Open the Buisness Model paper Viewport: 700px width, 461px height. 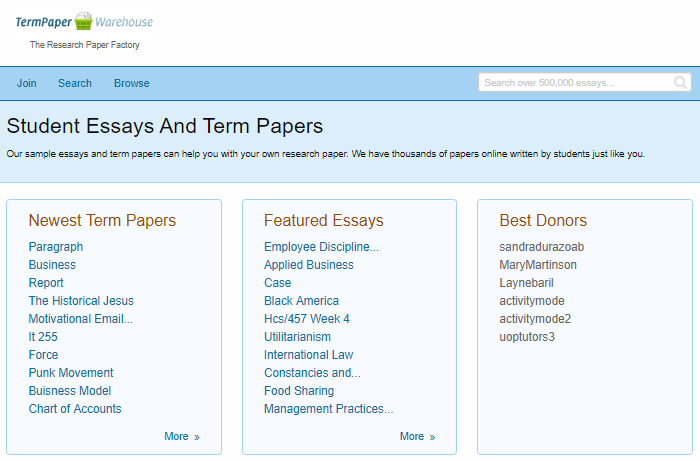click(x=70, y=391)
